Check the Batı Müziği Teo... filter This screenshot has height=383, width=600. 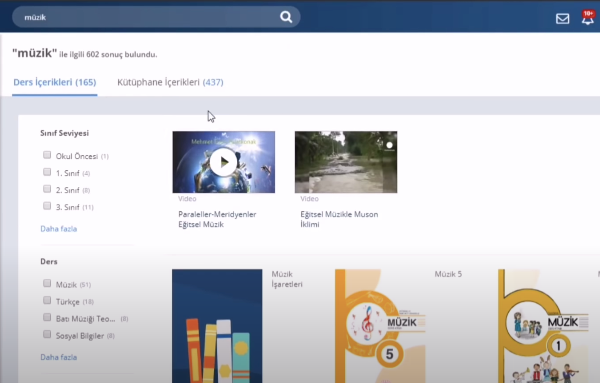pos(47,317)
